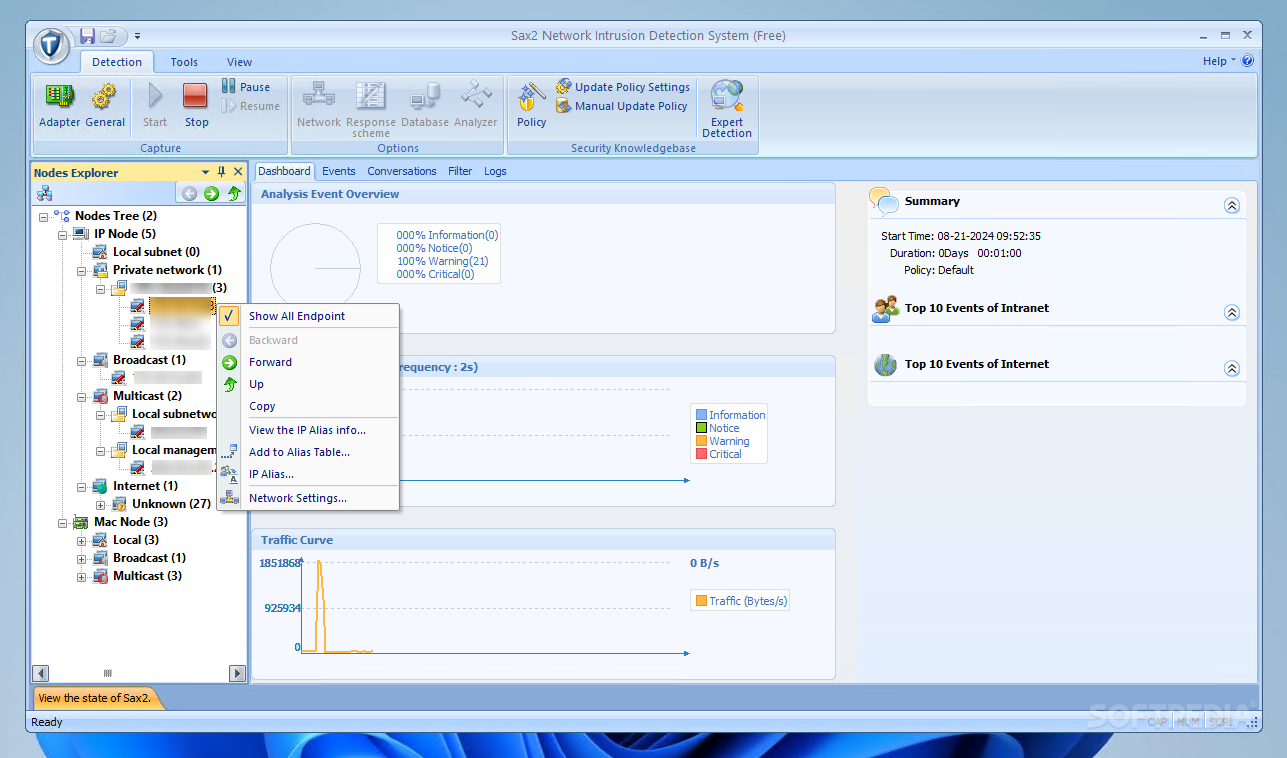Screen dimensions: 1287x758
Task: Collapse Top 10 Events of Intranet
Action: coord(1232,312)
